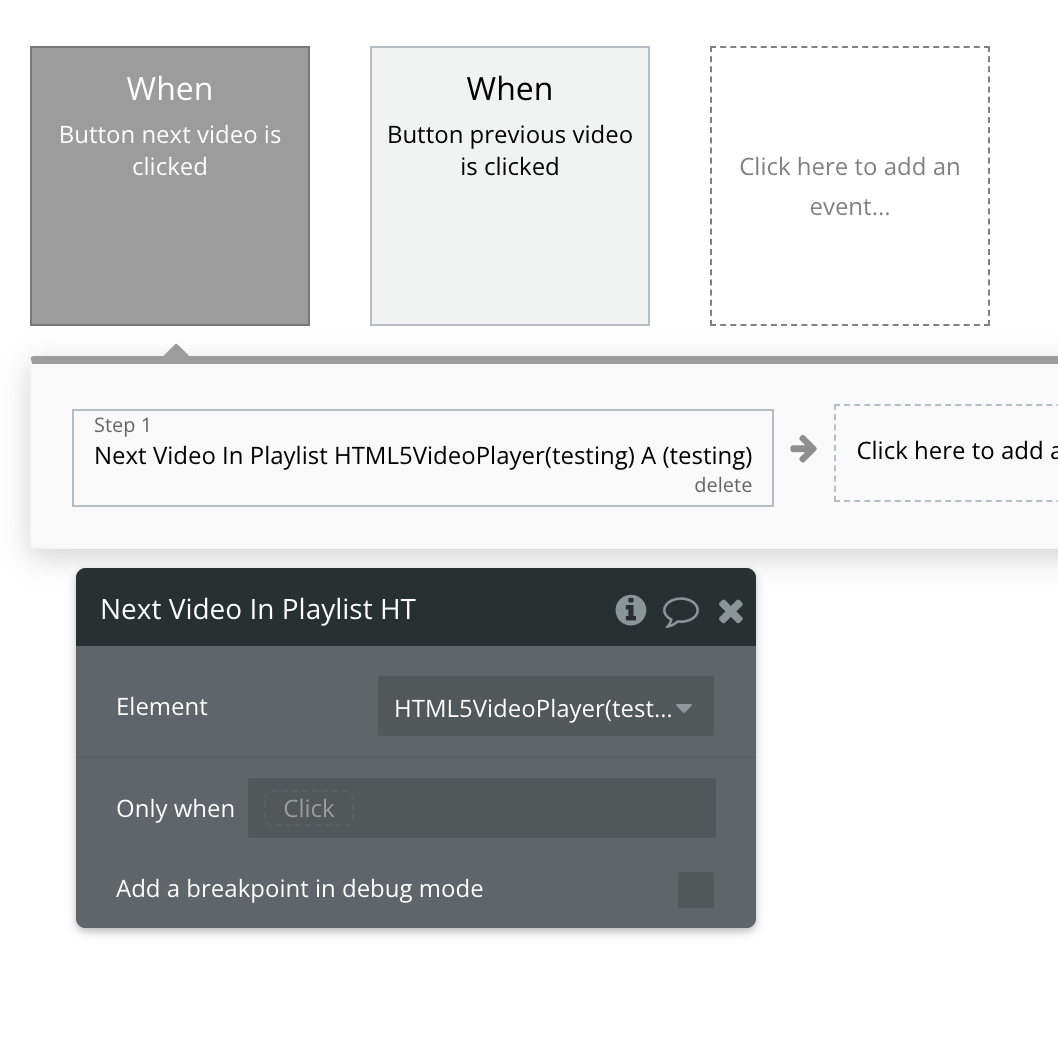The width and height of the screenshot is (1058, 1042).
Task: Click here to add an action
Action: (950, 451)
